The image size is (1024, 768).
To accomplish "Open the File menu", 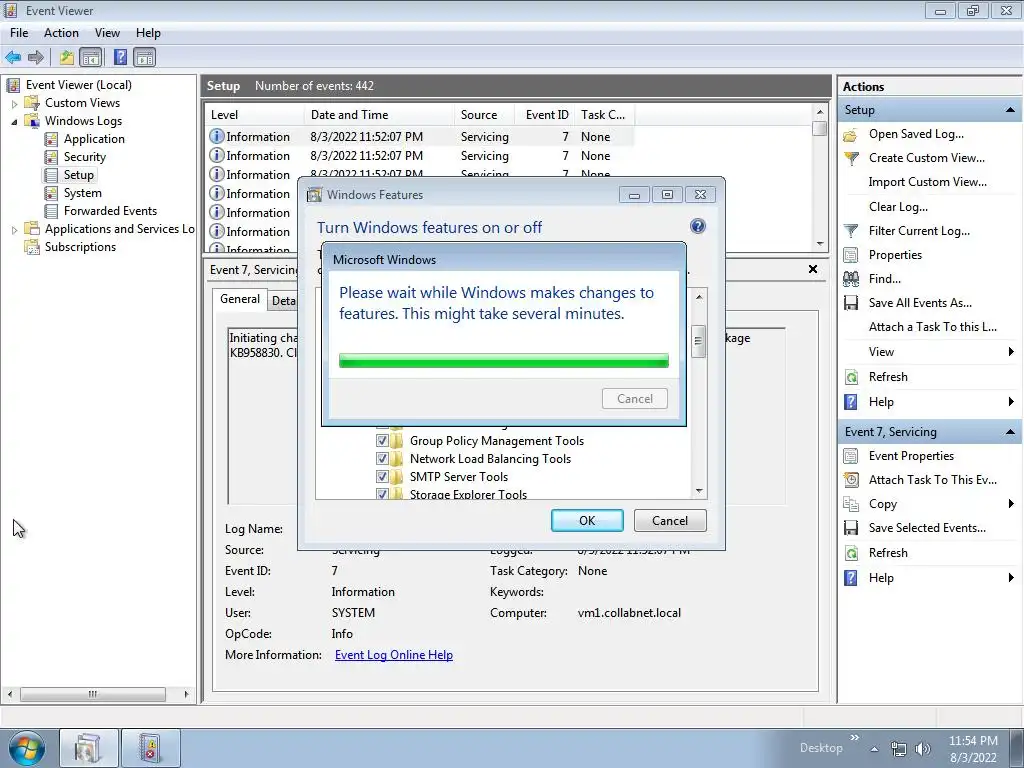I will pos(19,33).
